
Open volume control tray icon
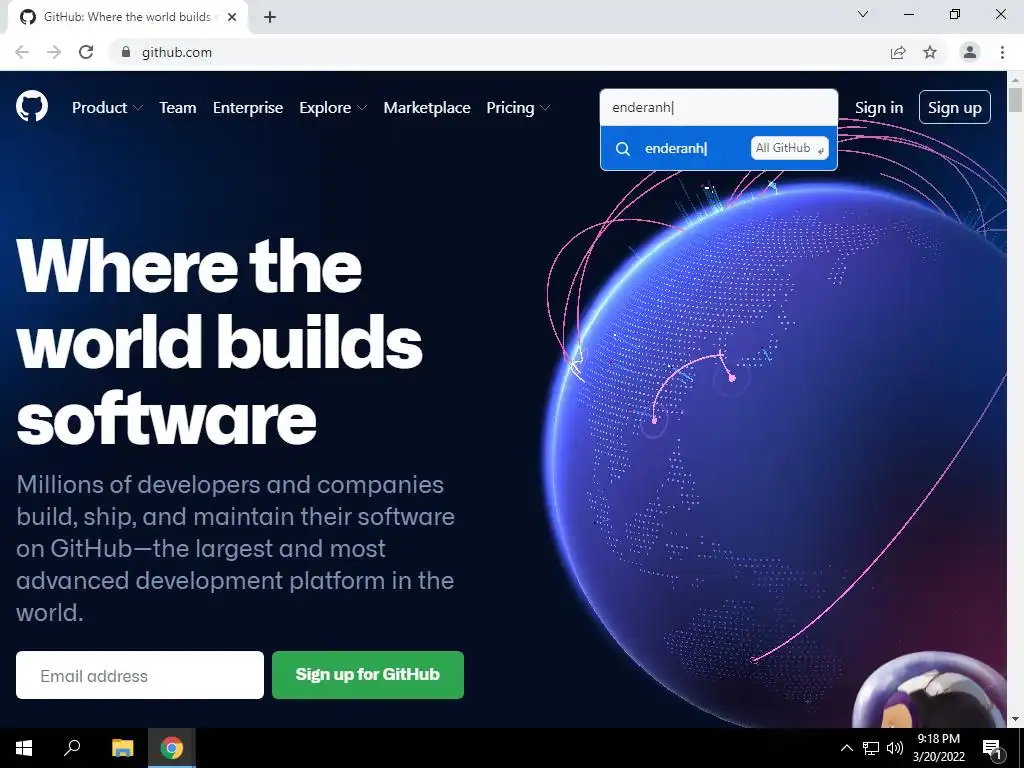[x=895, y=748]
